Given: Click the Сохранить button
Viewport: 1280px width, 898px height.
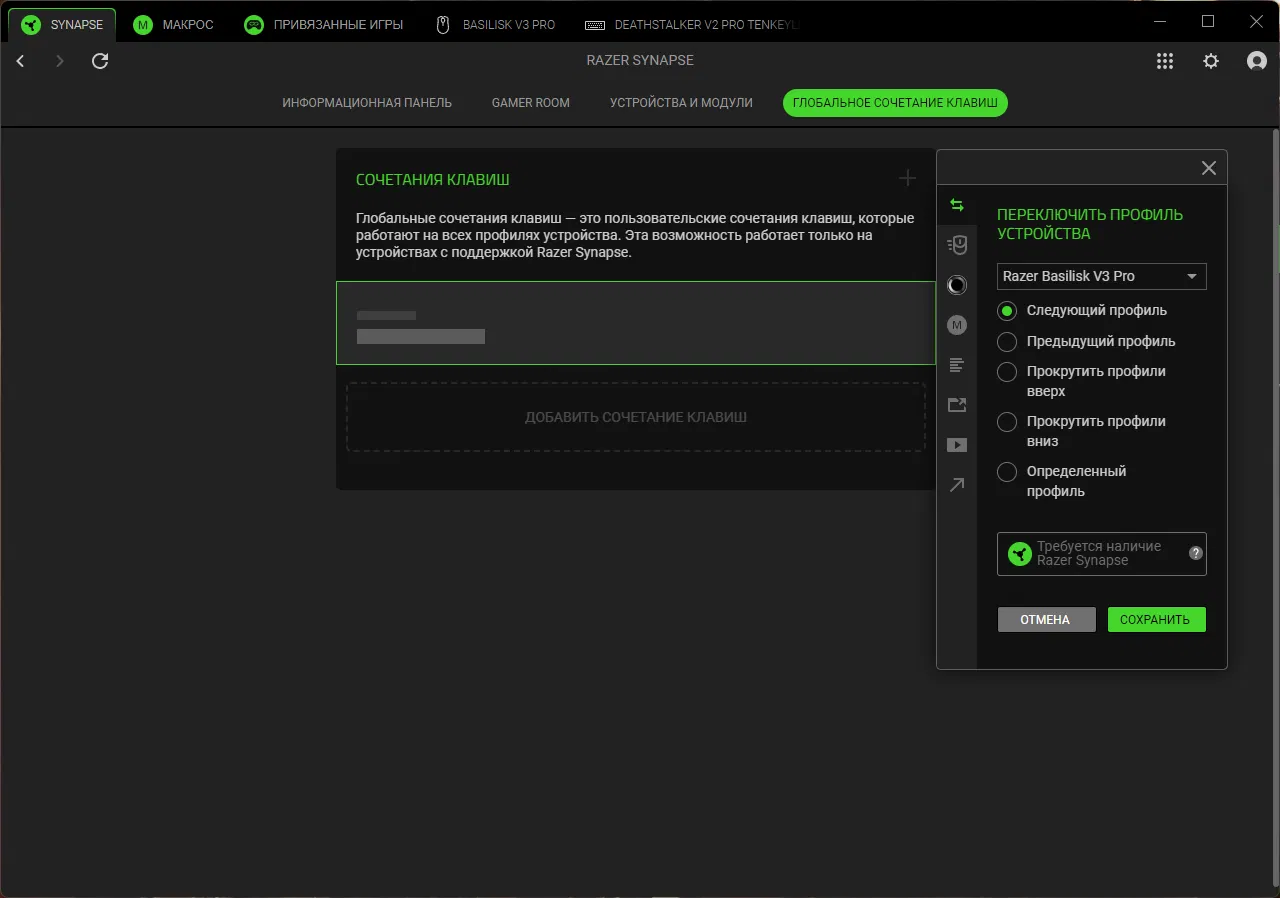Looking at the screenshot, I should pyautogui.click(x=1156, y=620).
